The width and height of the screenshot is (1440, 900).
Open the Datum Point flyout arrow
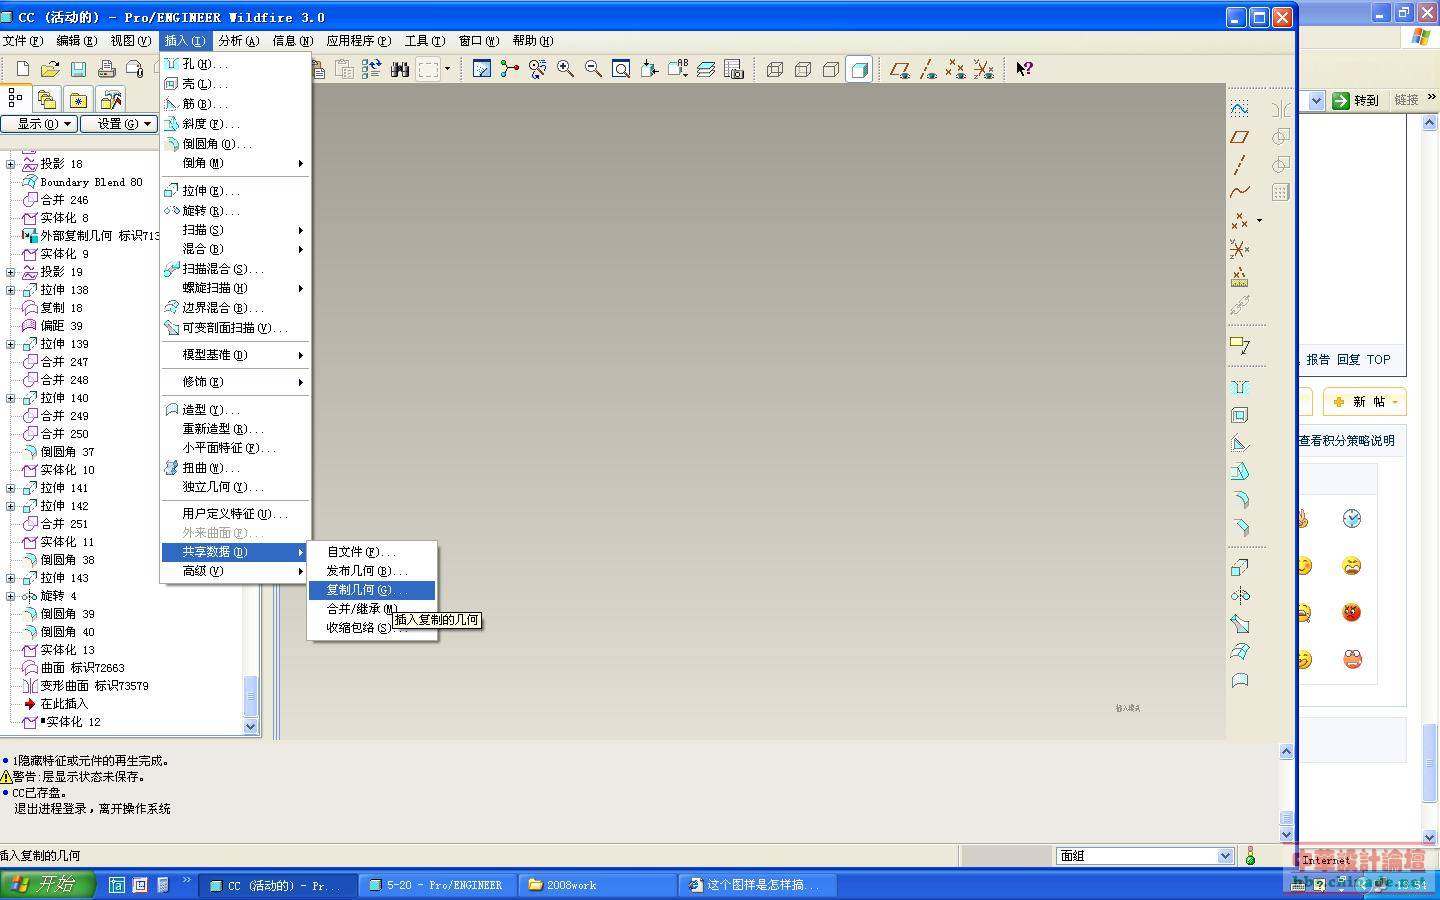1259,220
